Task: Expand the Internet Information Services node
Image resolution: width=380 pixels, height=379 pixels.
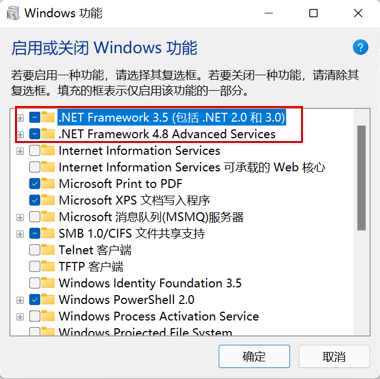Action: [20, 151]
